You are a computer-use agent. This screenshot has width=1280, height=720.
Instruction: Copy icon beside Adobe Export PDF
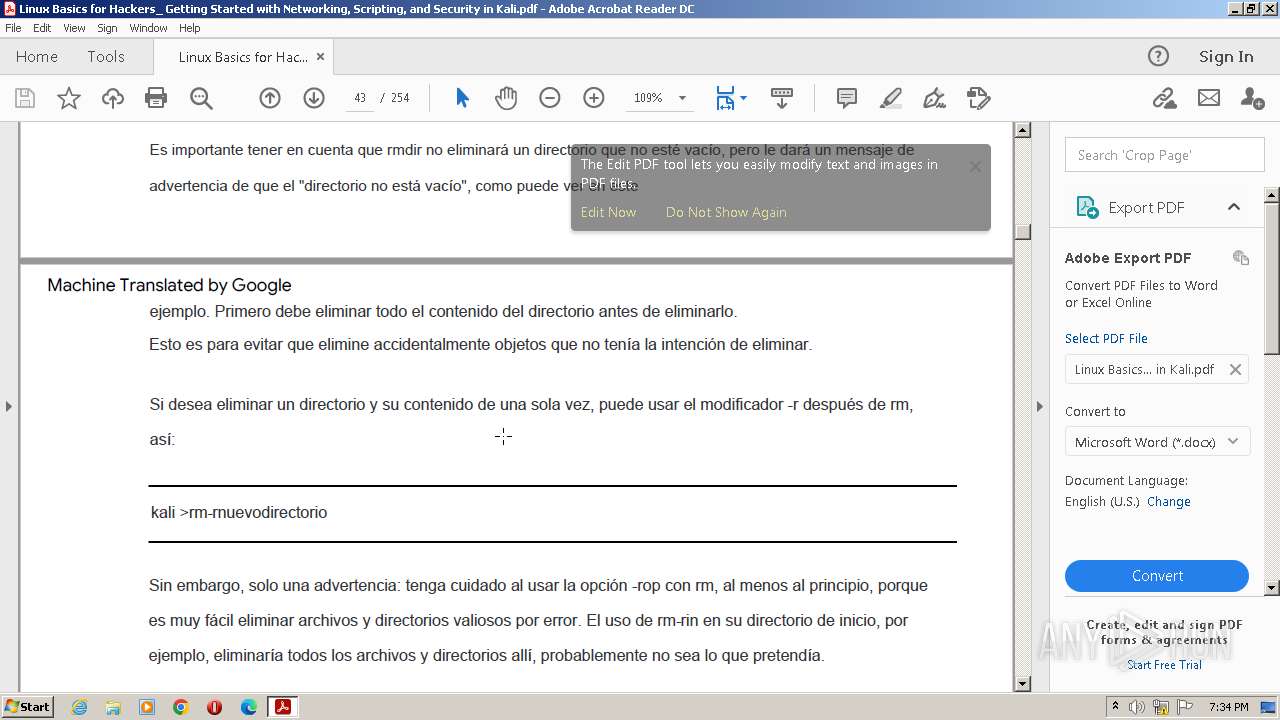[x=1241, y=258]
